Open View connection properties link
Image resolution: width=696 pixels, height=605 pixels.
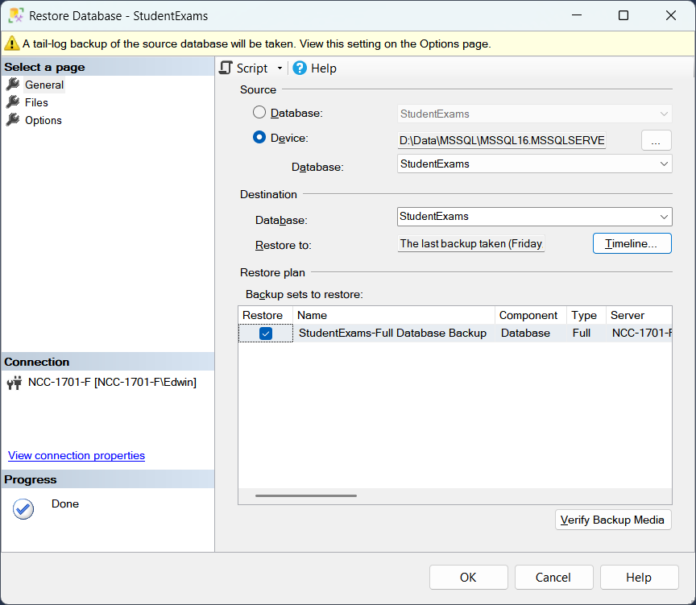pyautogui.click(x=76, y=455)
